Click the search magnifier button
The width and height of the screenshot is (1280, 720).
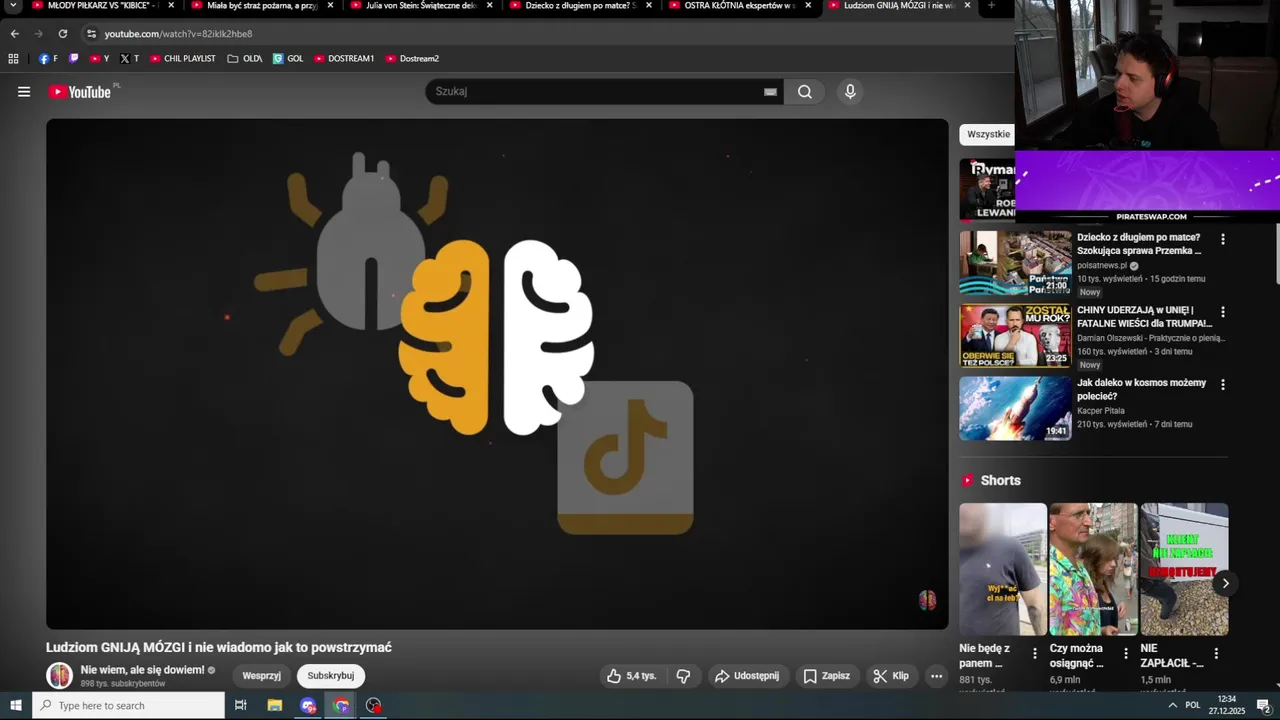(805, 92)
